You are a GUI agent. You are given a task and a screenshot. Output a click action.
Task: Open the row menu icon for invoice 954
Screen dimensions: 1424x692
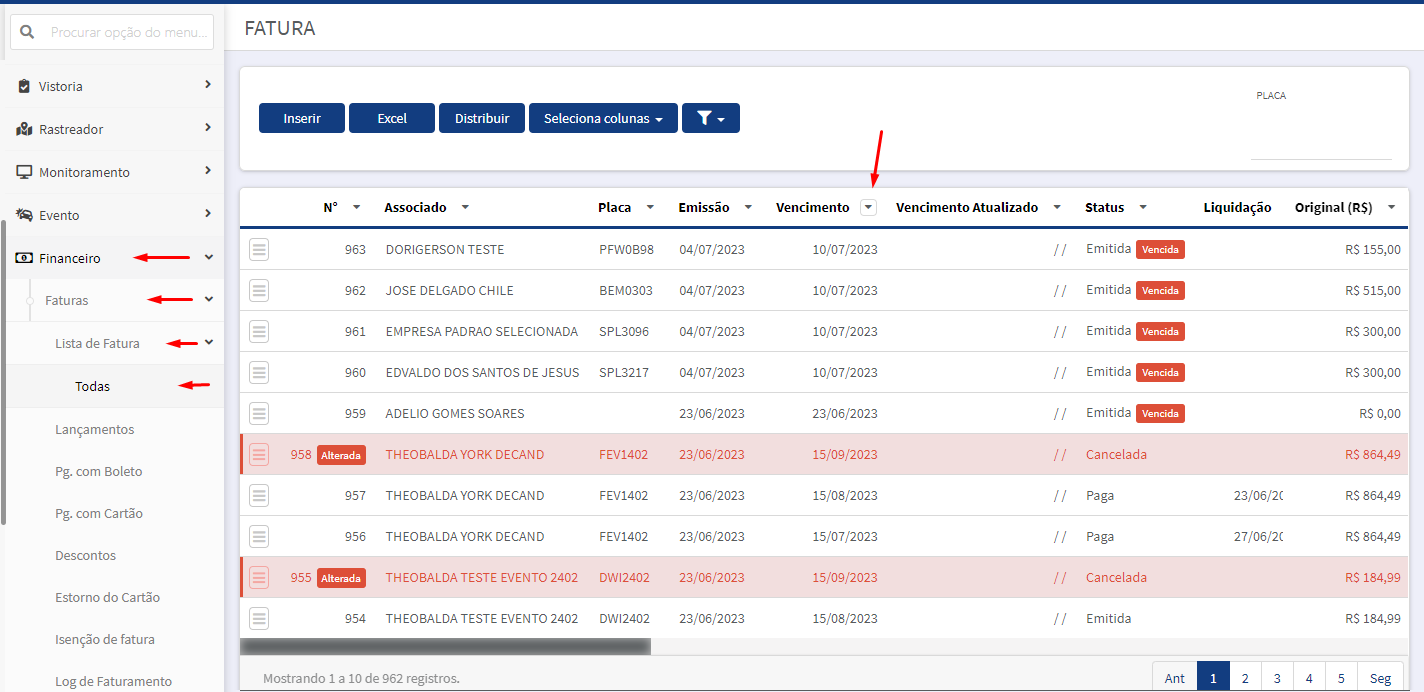click(259, 618)
